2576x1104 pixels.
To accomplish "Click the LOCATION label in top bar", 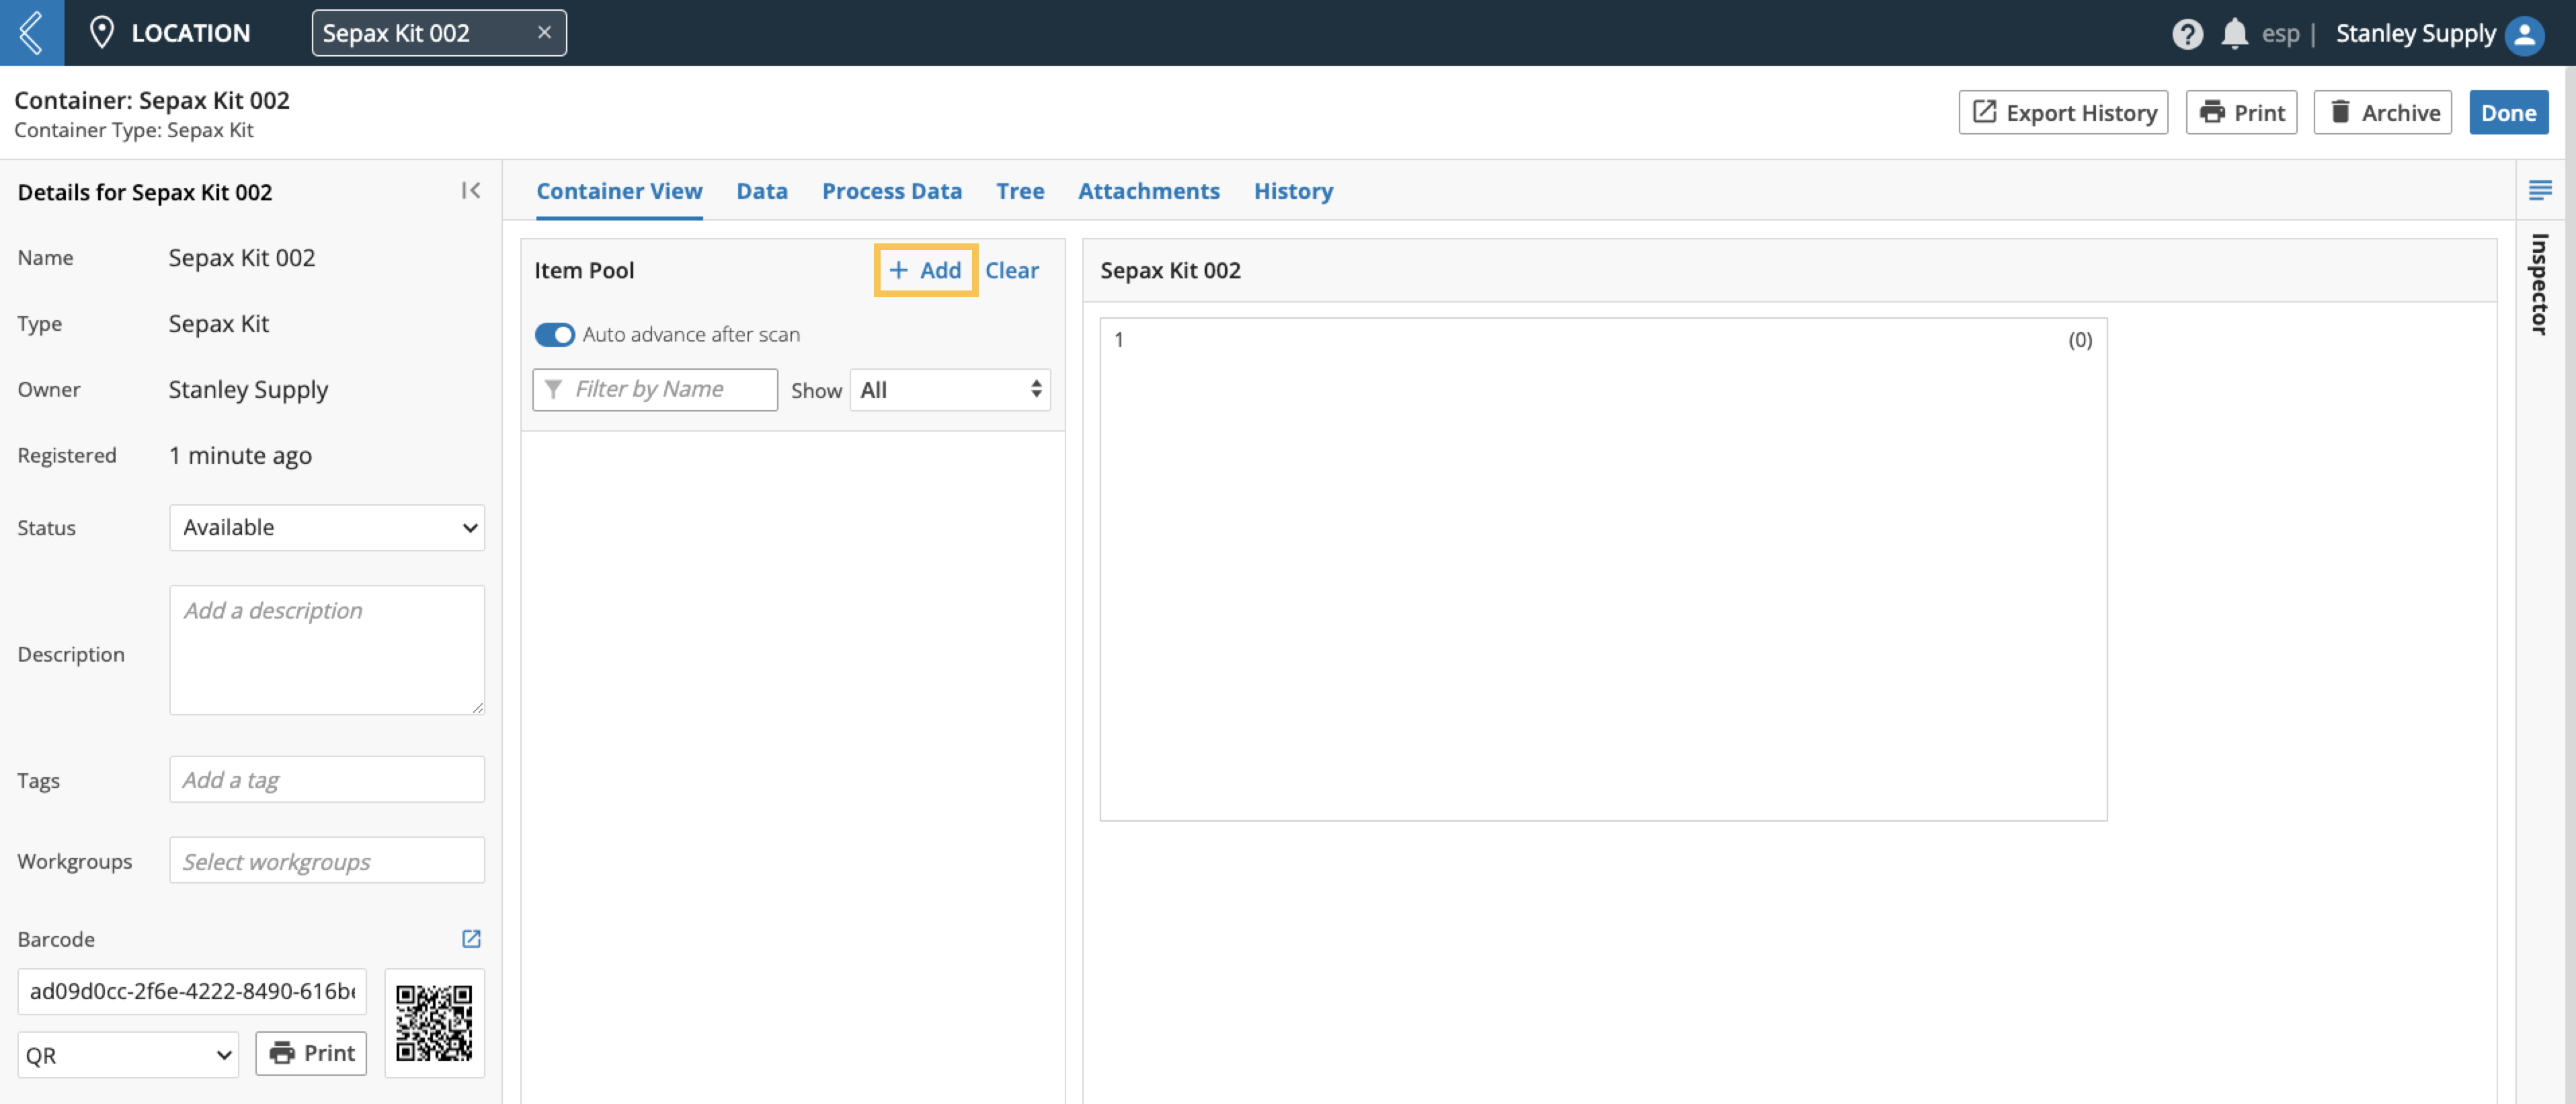I will tap(191, 33).
